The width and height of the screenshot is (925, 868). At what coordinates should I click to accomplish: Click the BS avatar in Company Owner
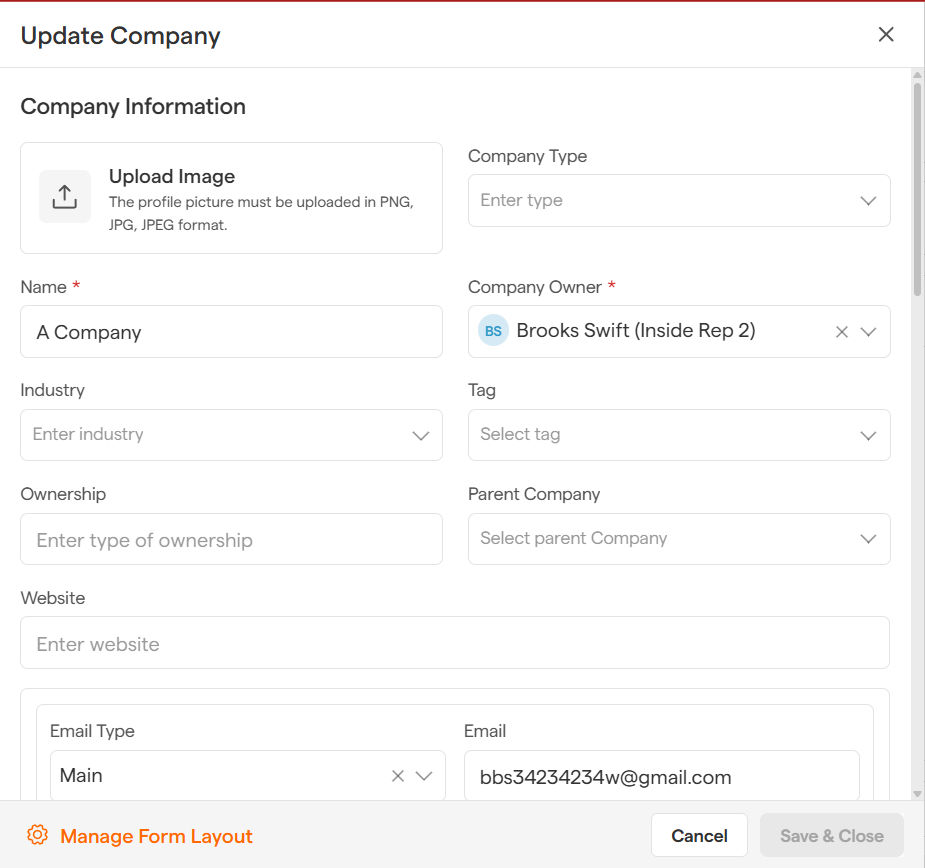[x=493, y=332]
